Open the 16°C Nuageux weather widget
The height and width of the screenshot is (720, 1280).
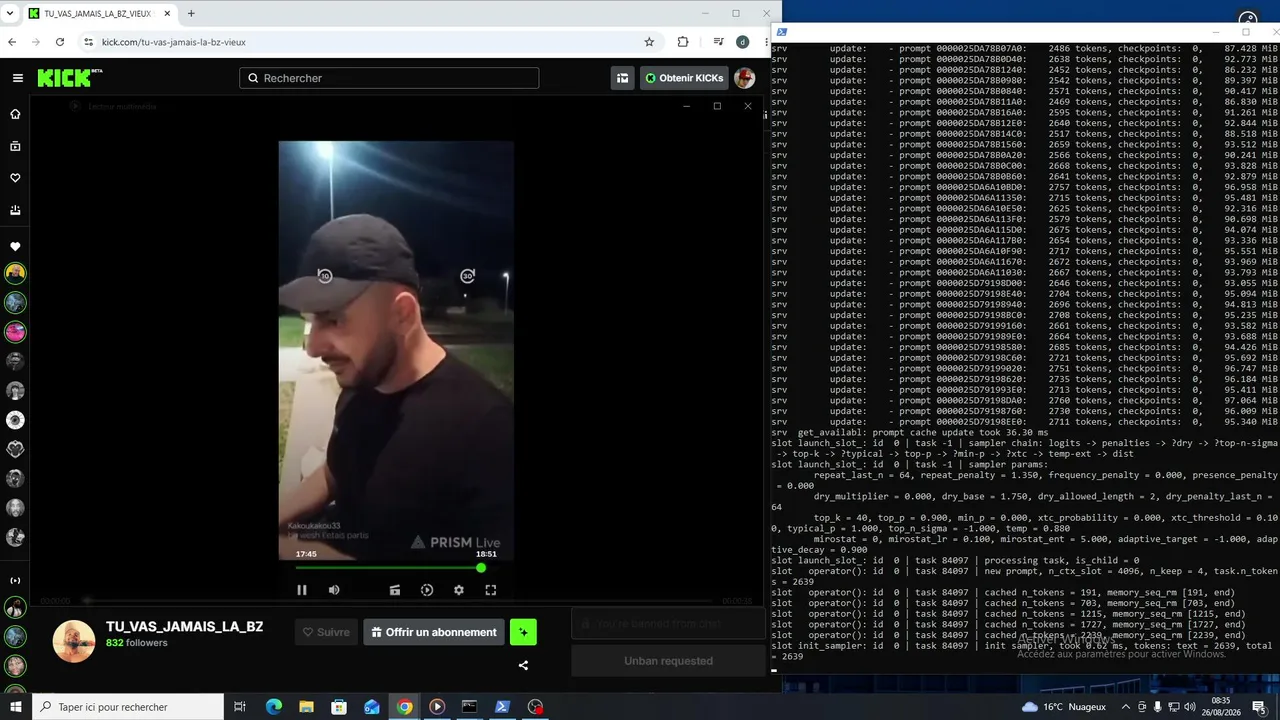[1062, 707]
